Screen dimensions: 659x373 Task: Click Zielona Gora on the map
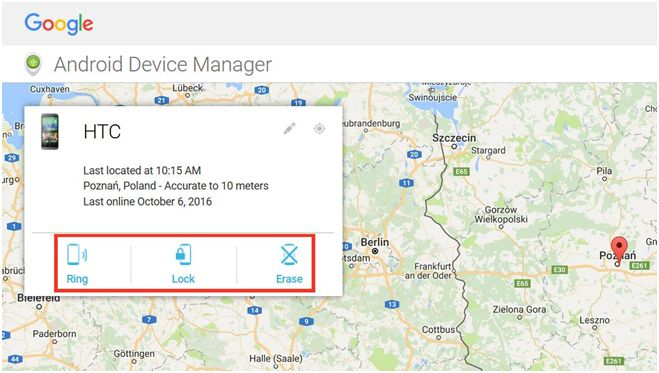[x=519, y=310]
